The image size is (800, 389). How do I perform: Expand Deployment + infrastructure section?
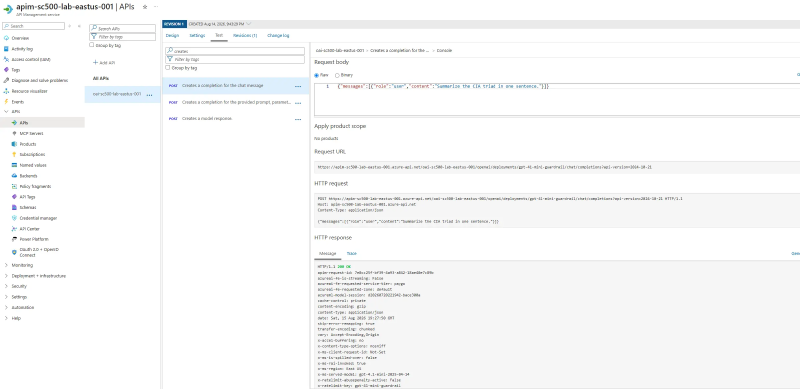coord(6,276)
